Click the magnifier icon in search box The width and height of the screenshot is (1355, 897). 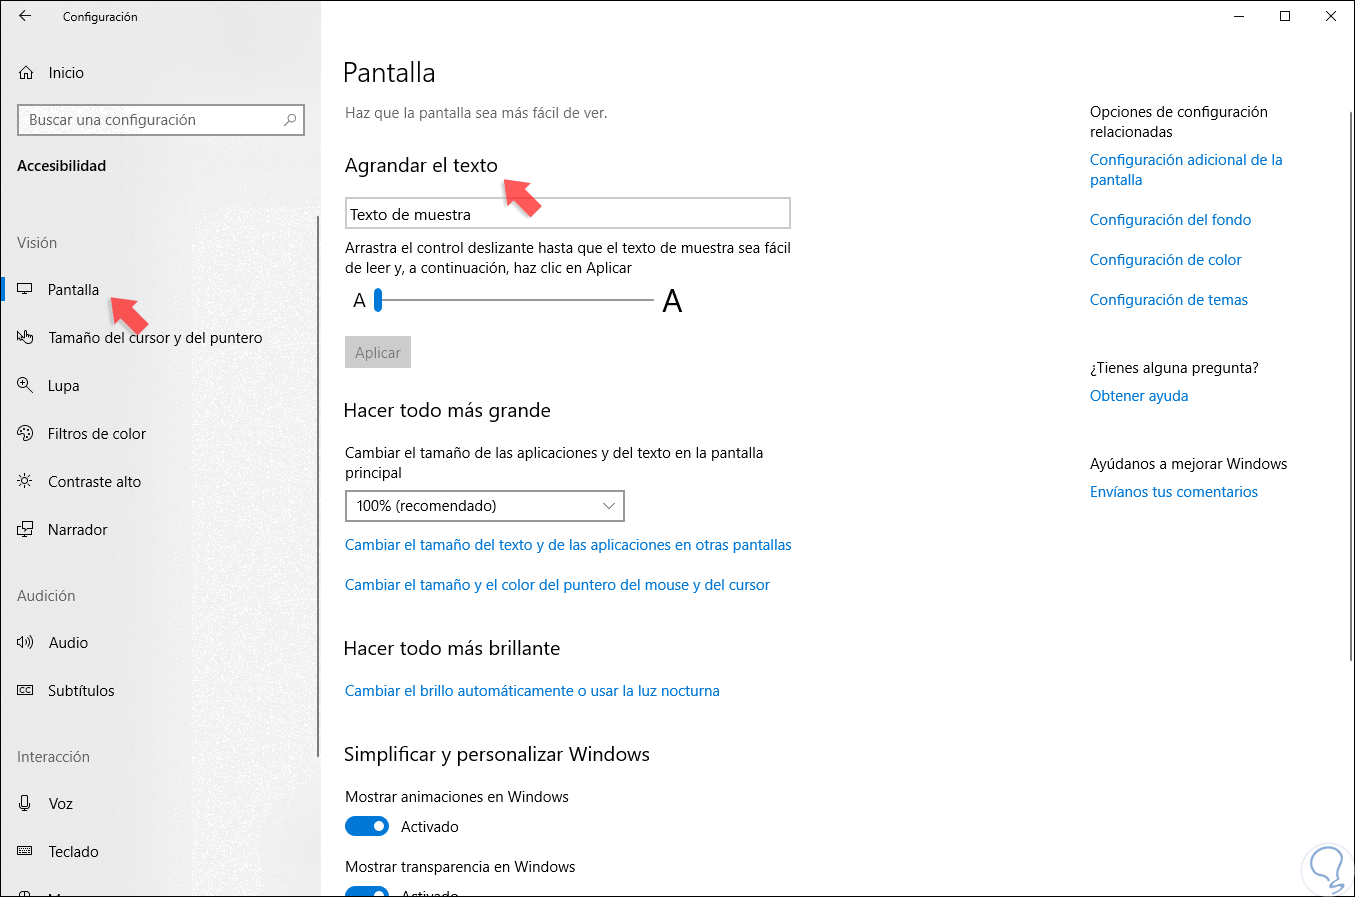point(290,120)
